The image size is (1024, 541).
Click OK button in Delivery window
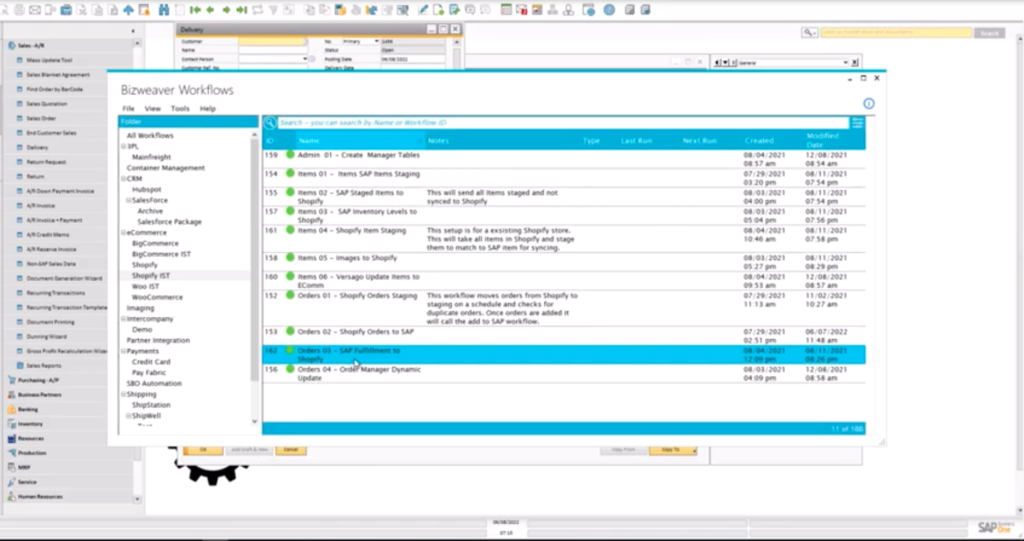coord(202,450)
